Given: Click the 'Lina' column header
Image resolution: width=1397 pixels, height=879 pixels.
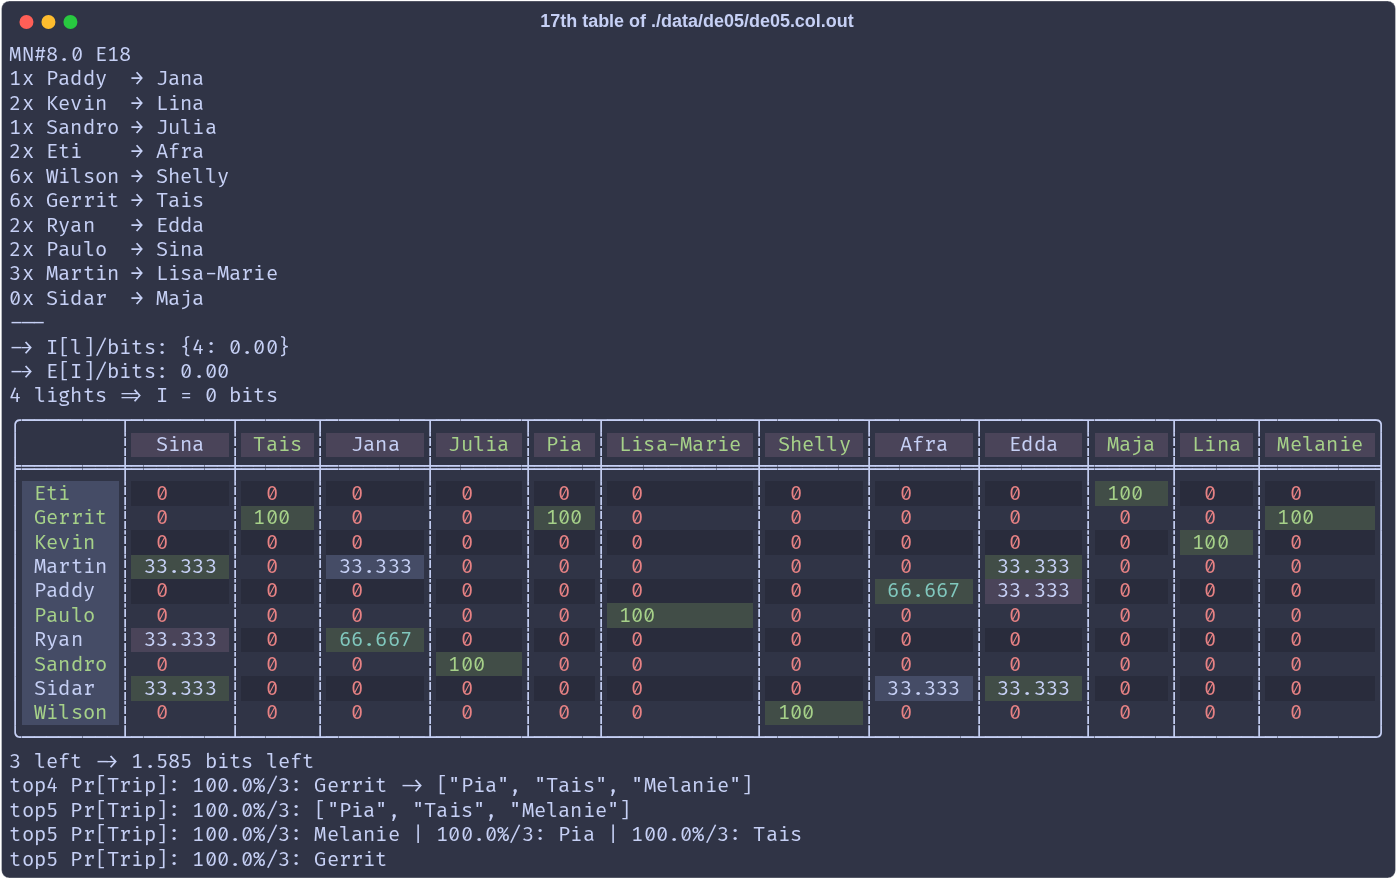Looking at the screenshot, I should [x=1216, y=444].
